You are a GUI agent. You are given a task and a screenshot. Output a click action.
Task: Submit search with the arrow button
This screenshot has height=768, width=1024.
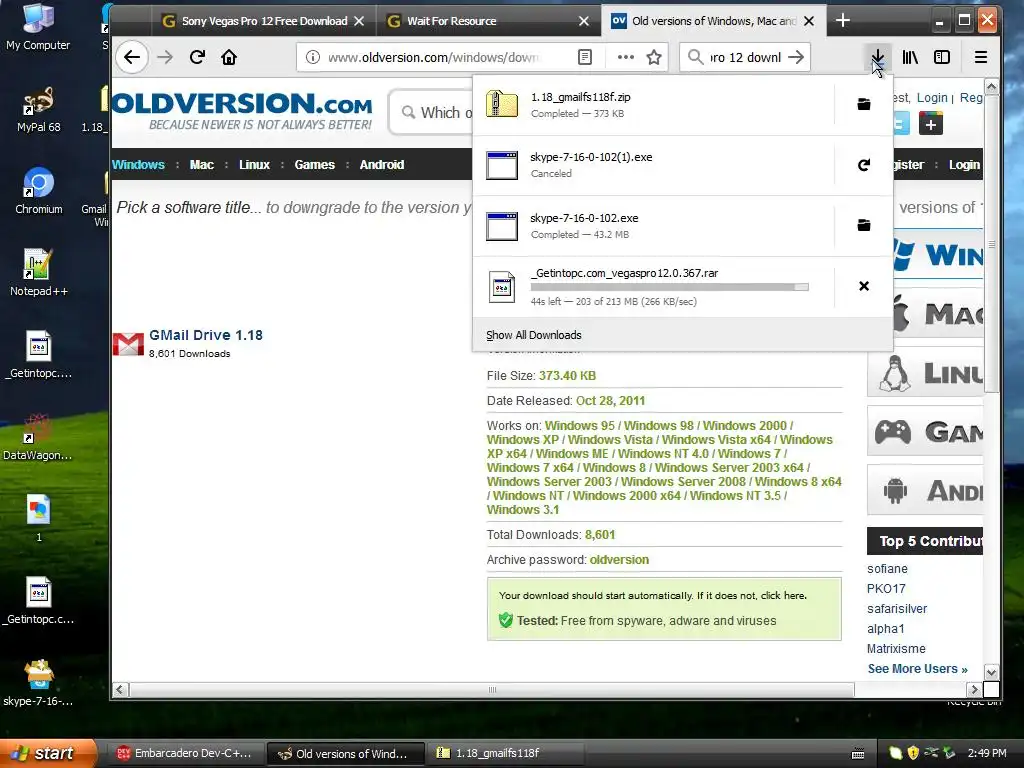pyautogui.click(x=795, y=57)
